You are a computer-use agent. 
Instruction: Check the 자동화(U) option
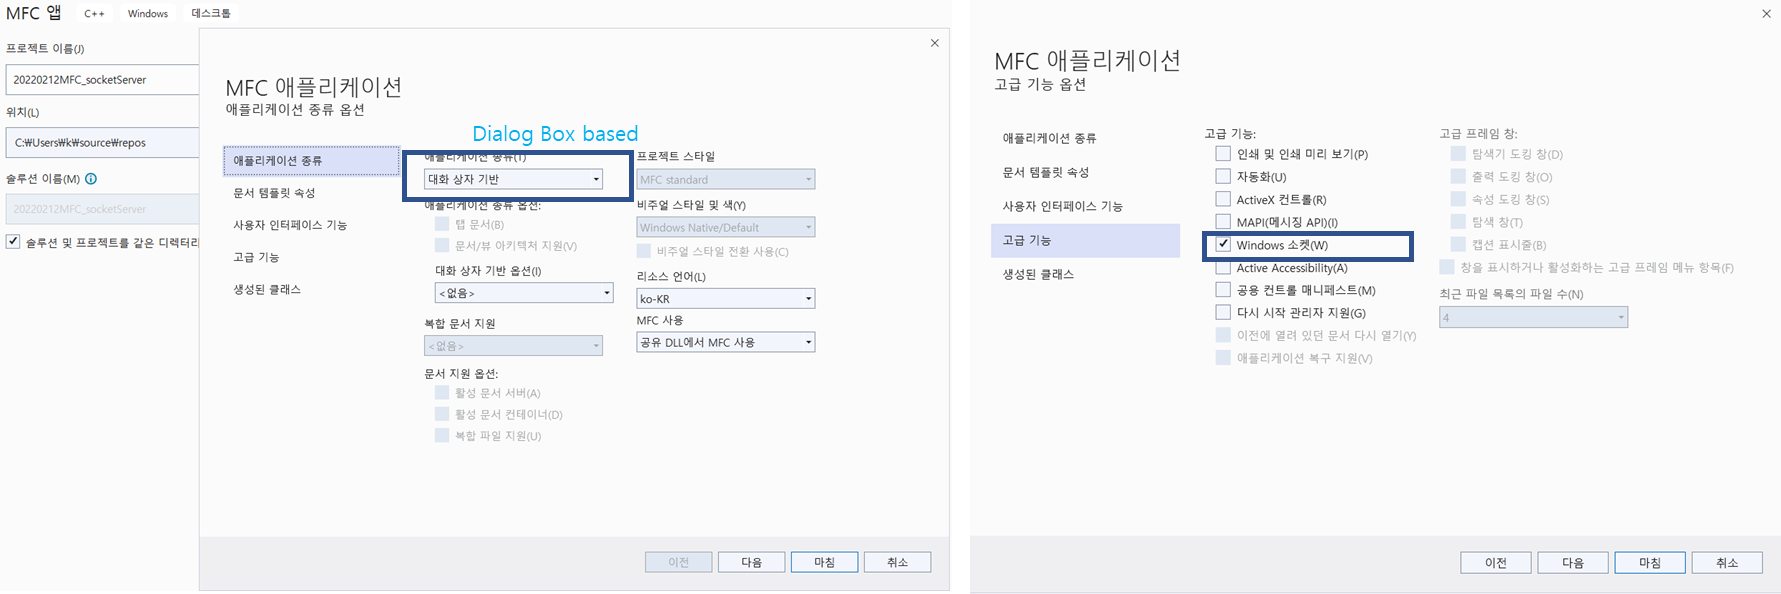tap(1223, 176)
